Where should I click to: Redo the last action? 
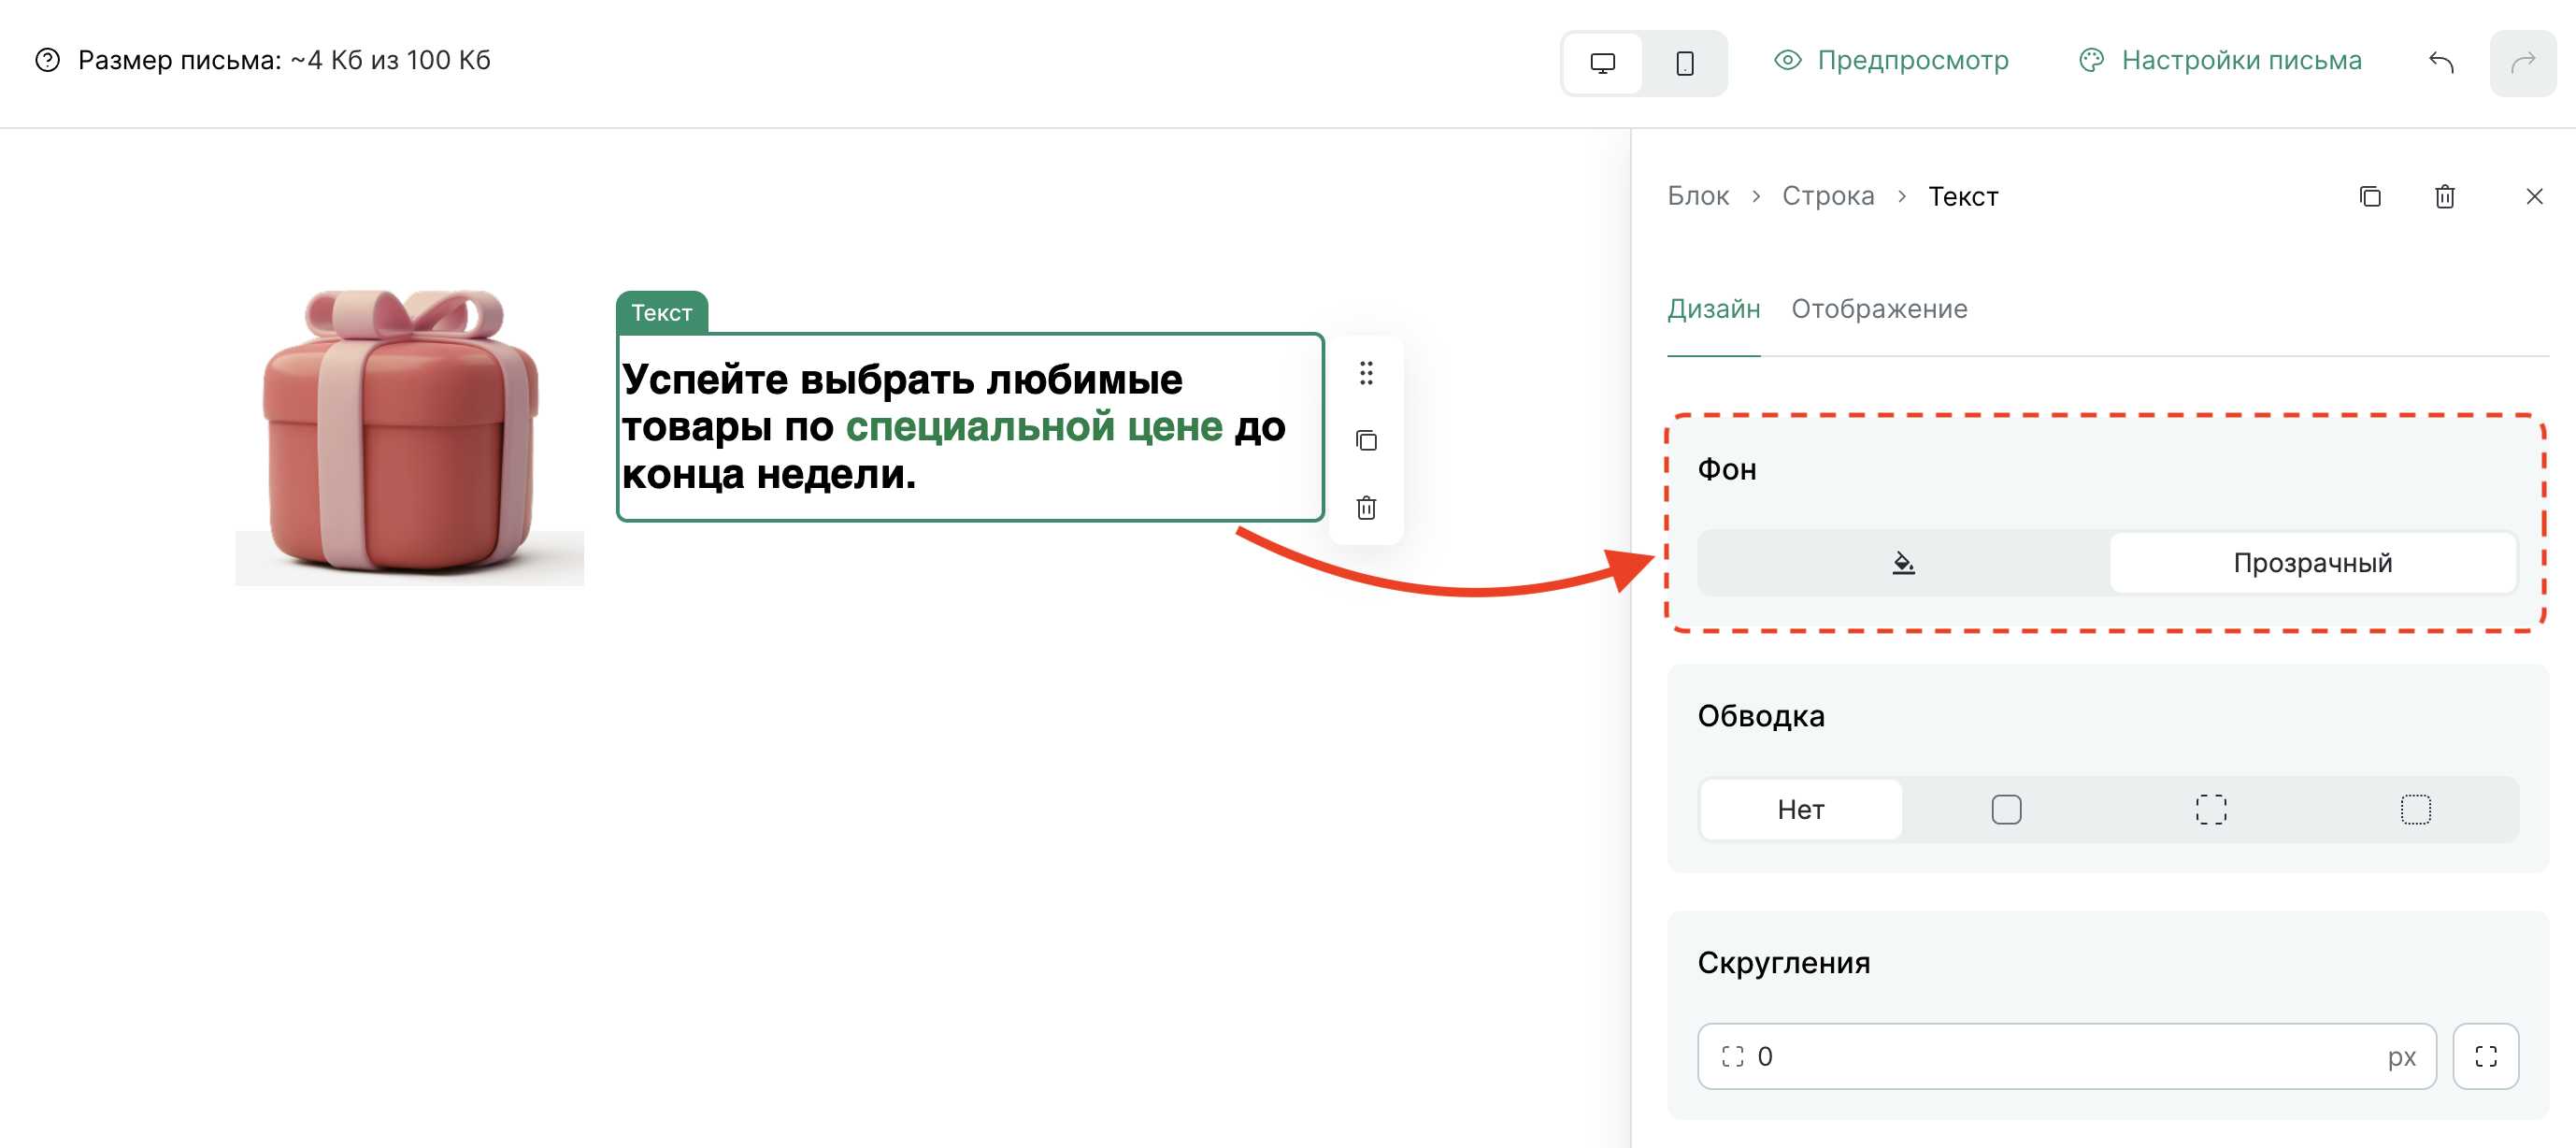coord(2523,63)
